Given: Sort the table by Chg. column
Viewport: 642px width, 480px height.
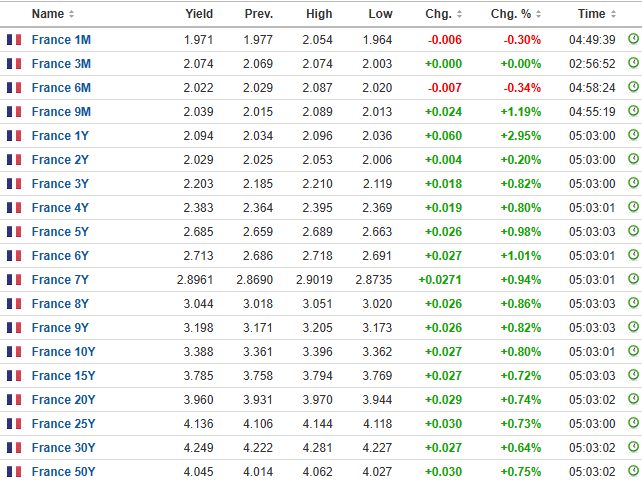Looking at the screenshot, I should click(444, 14).
